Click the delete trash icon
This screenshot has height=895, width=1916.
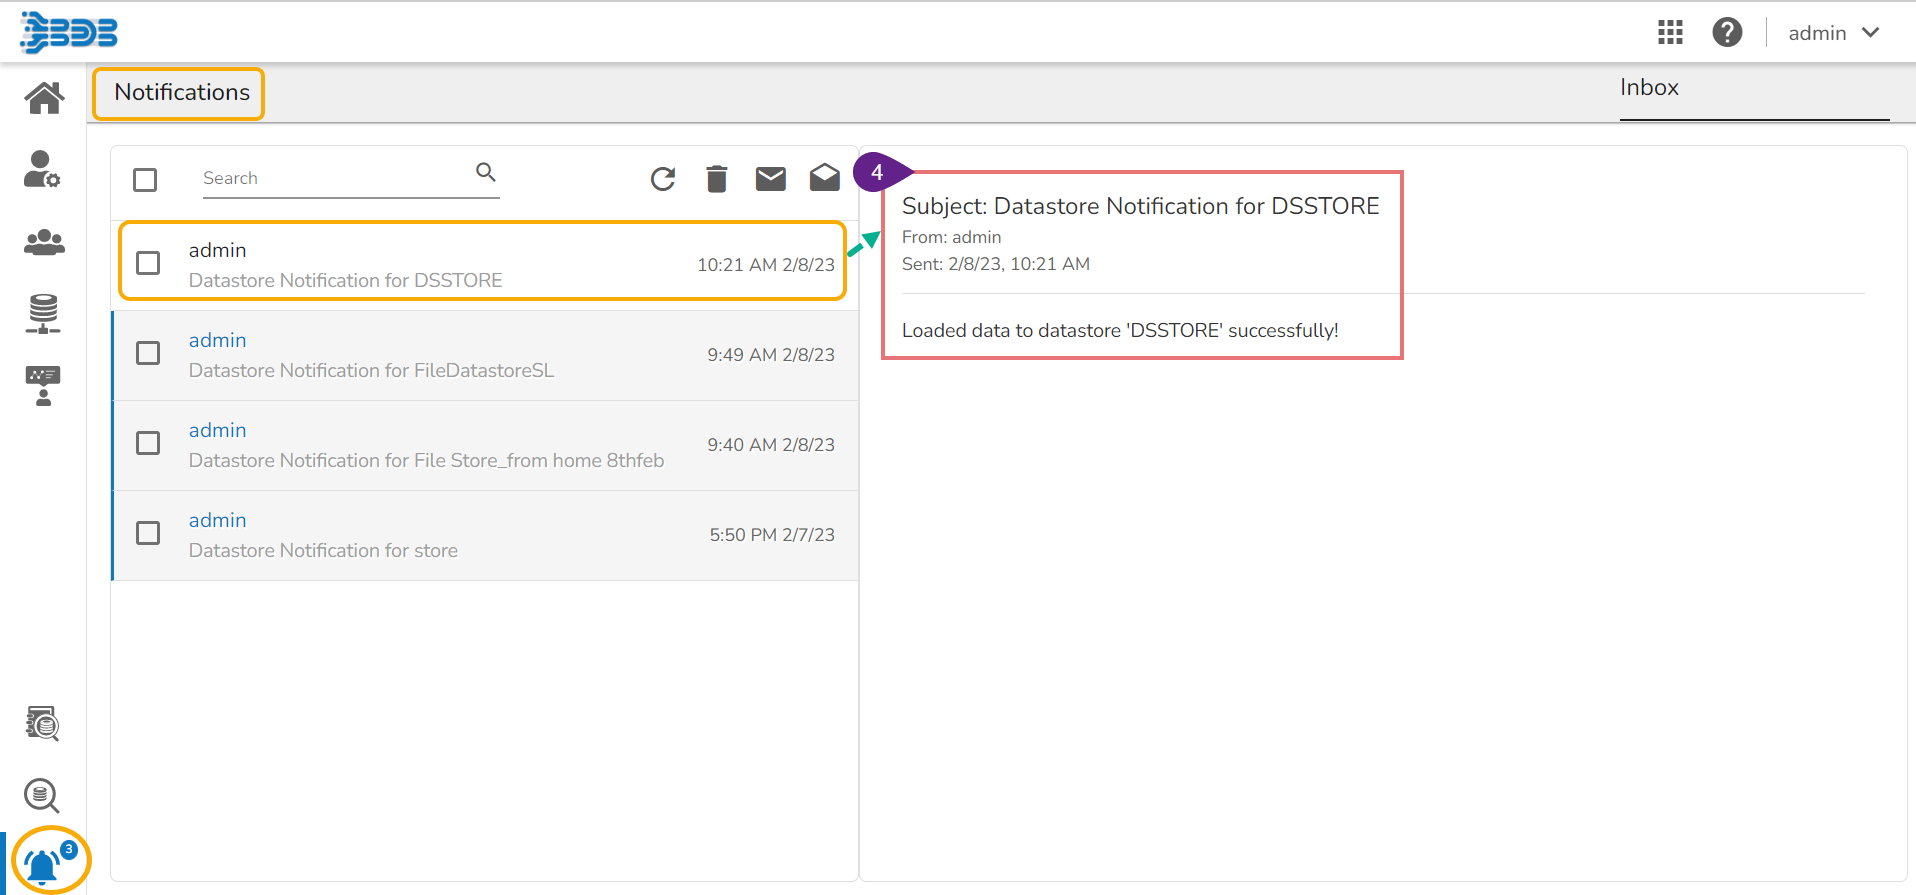point(716,179)
